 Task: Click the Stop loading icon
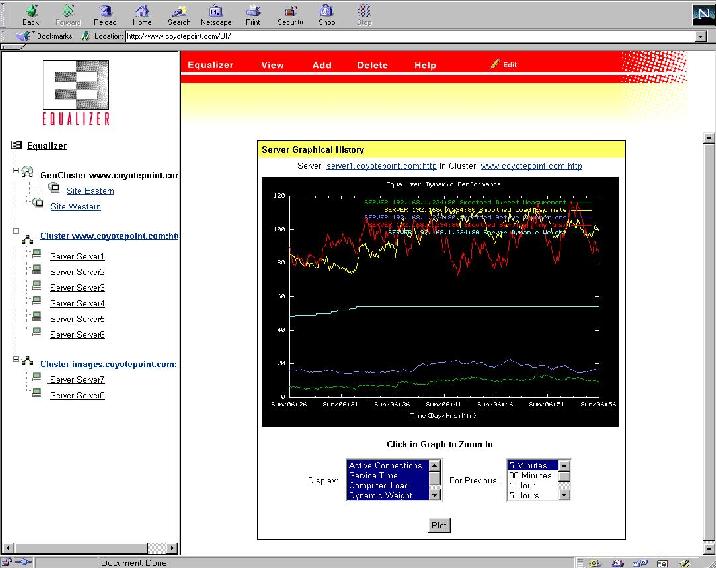point(364,13)
